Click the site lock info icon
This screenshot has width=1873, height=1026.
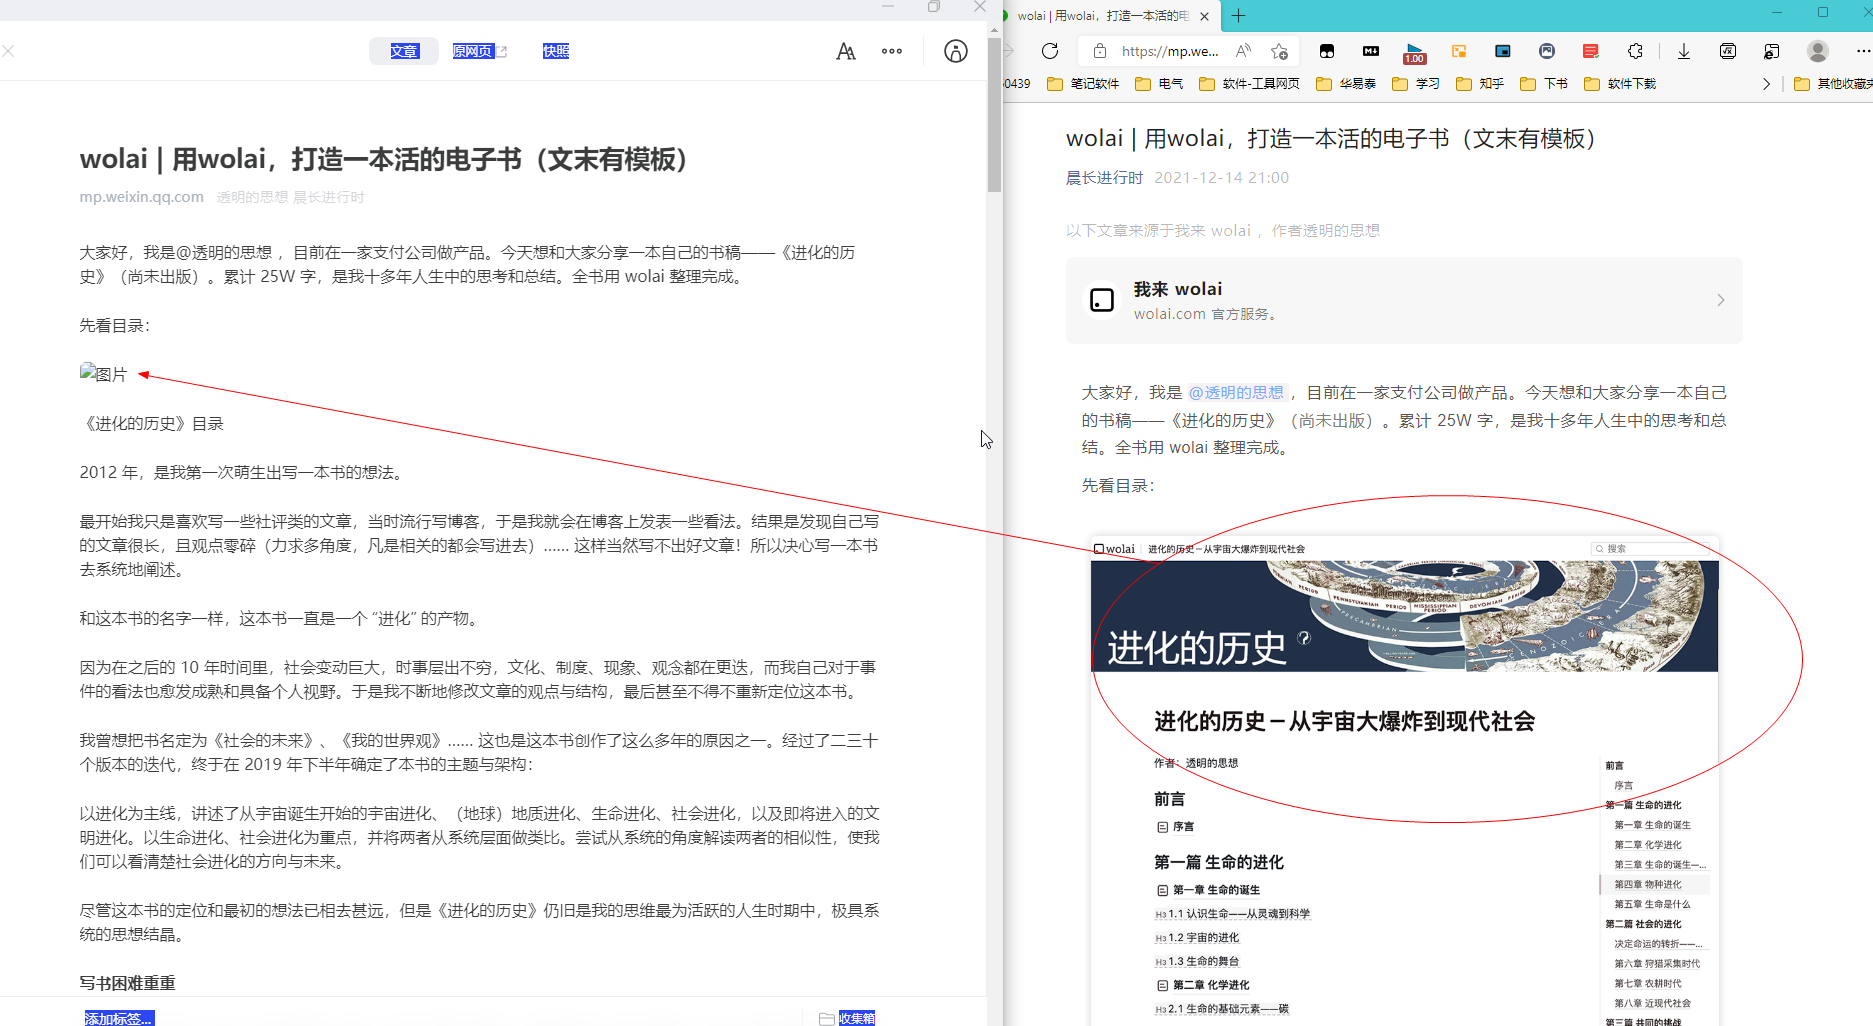[1100, 51]
